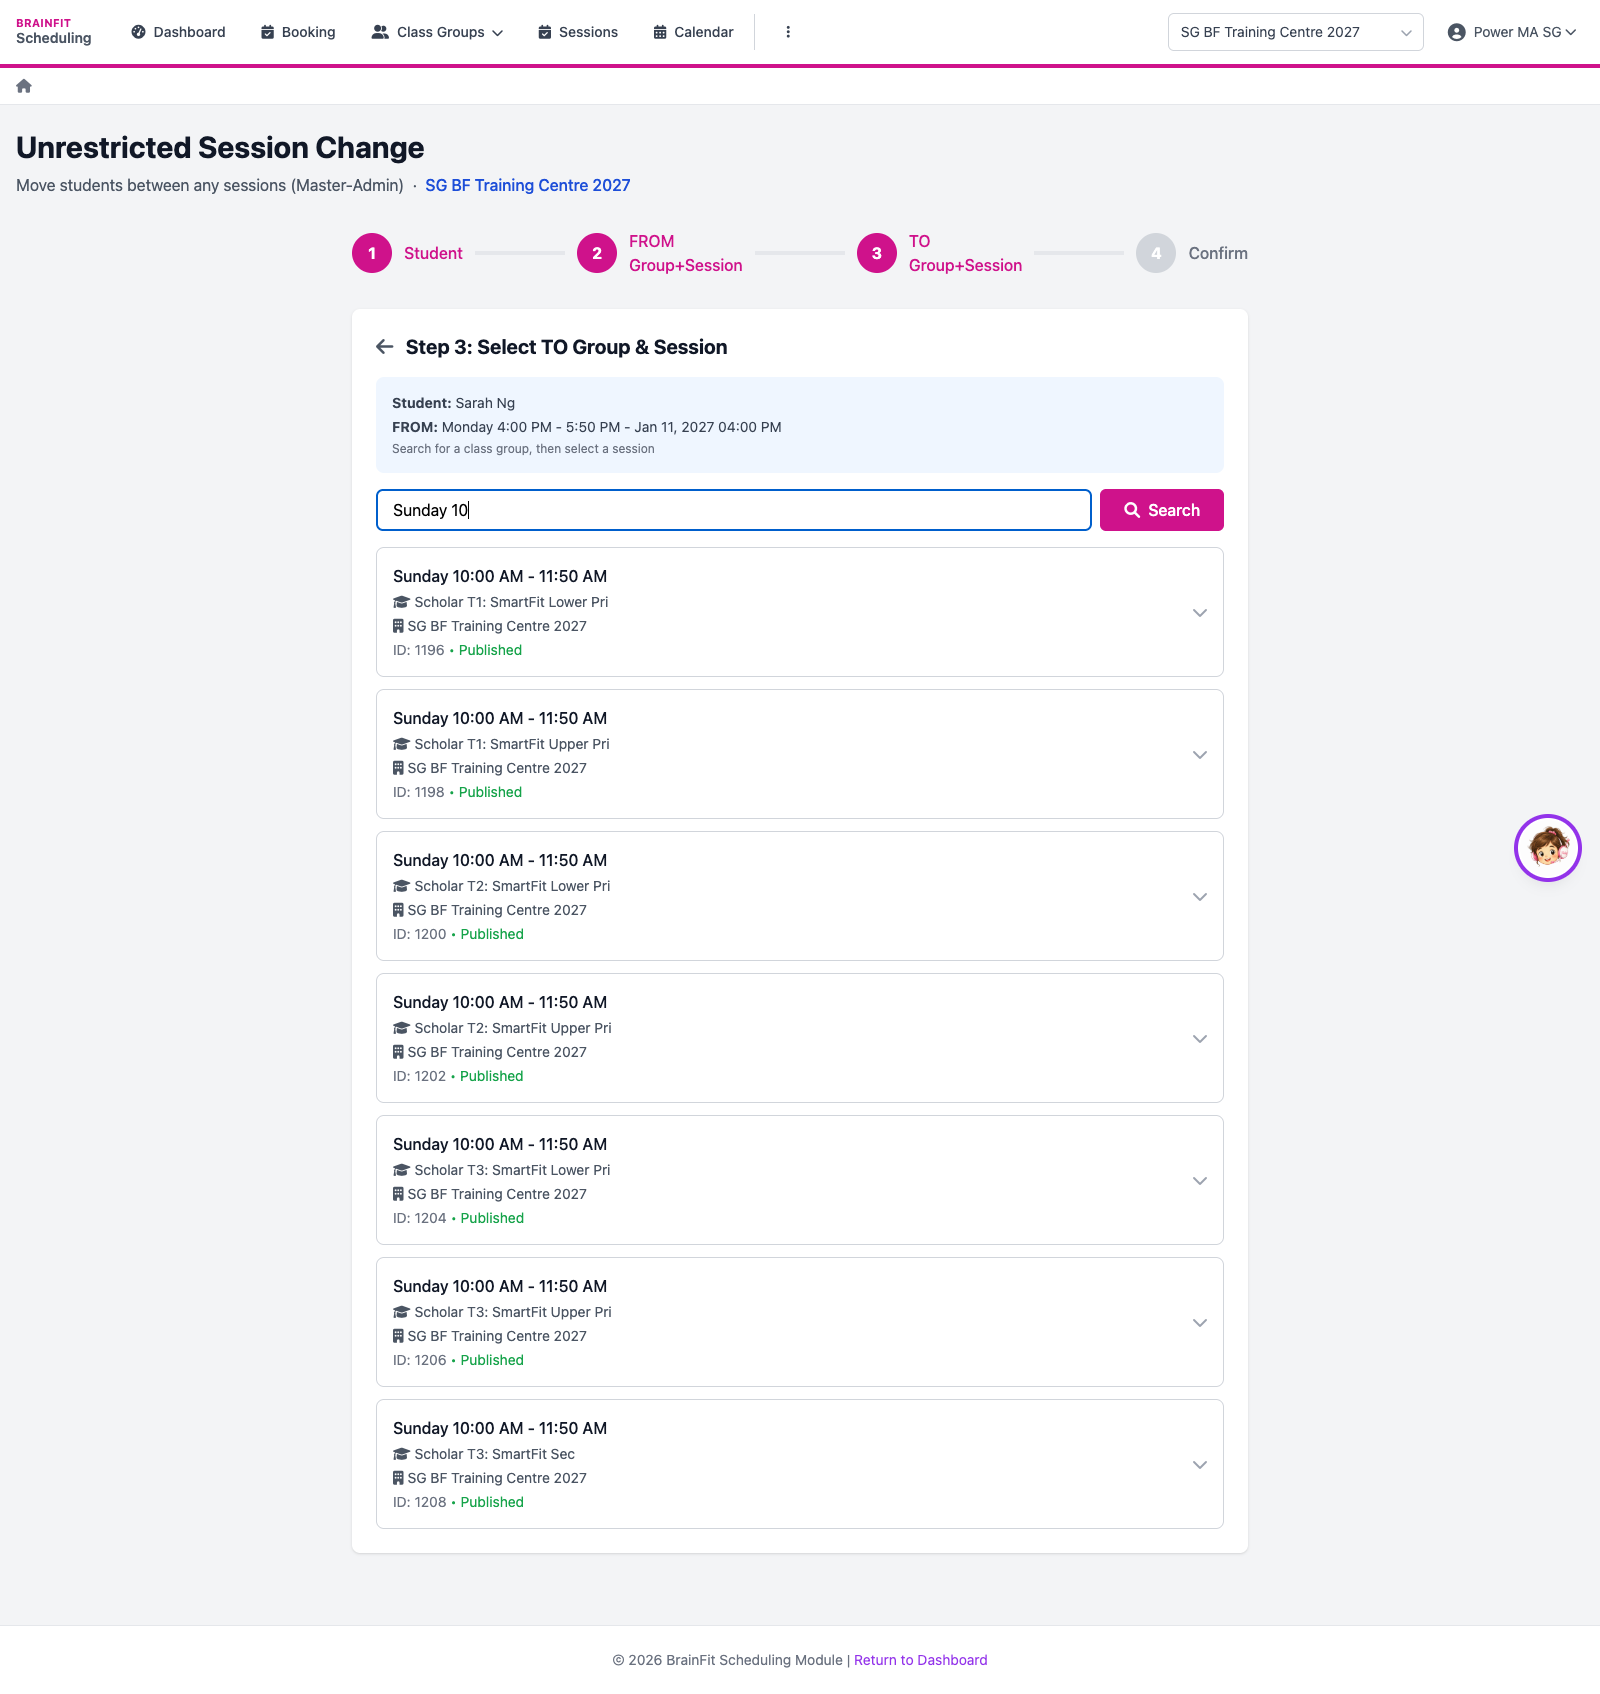
Task: Open the three-dot more menu in navbar
Action: [788, 32]
